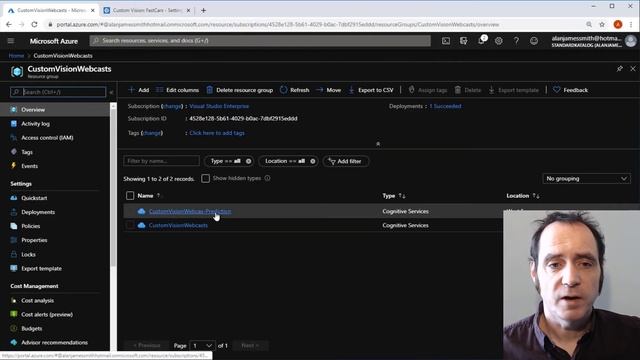Click Delete resource group
640x360 pixels.
[x=240, y=90]
